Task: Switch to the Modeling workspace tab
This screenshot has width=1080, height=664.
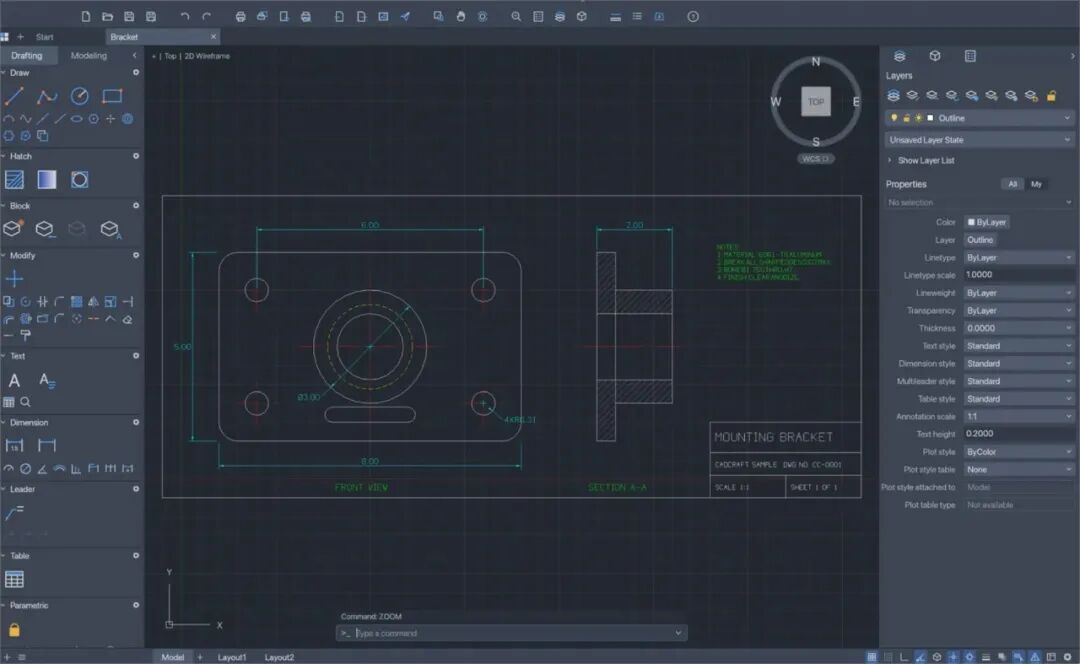Action: (x=89, y=56)
